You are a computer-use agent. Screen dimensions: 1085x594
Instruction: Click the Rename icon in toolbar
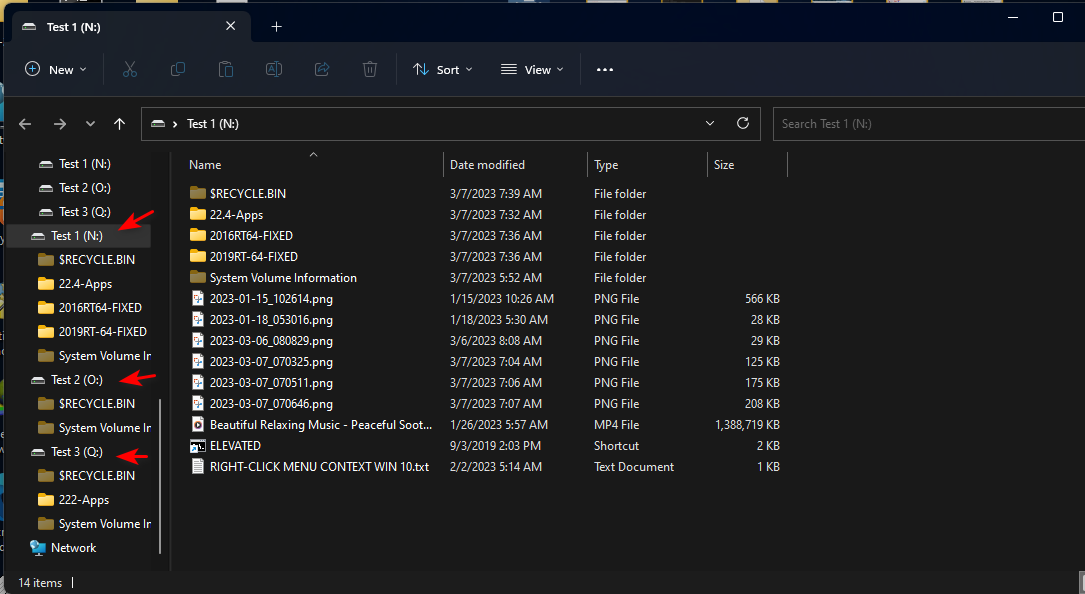click(x=274, y=69)
